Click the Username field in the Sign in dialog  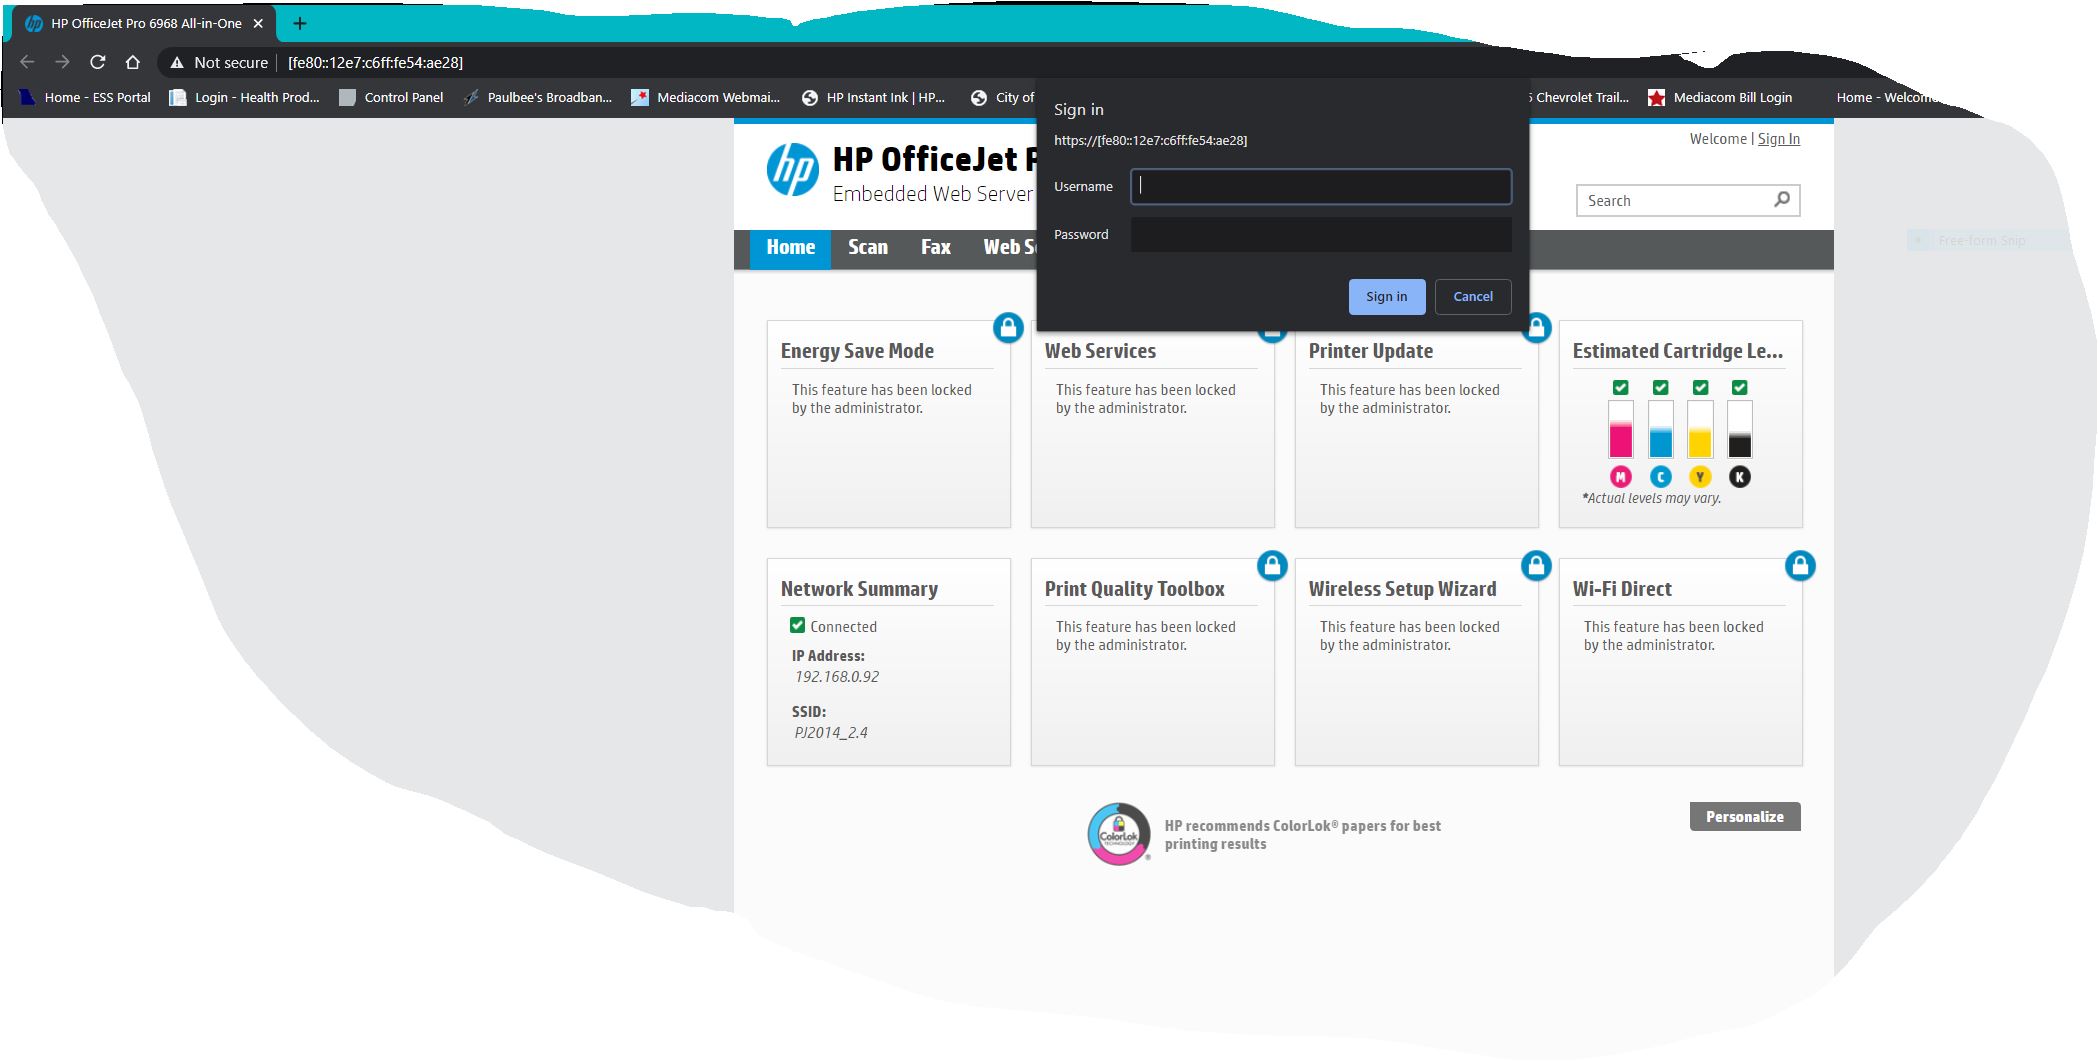pyautogui.click(x=1321, y=187)
